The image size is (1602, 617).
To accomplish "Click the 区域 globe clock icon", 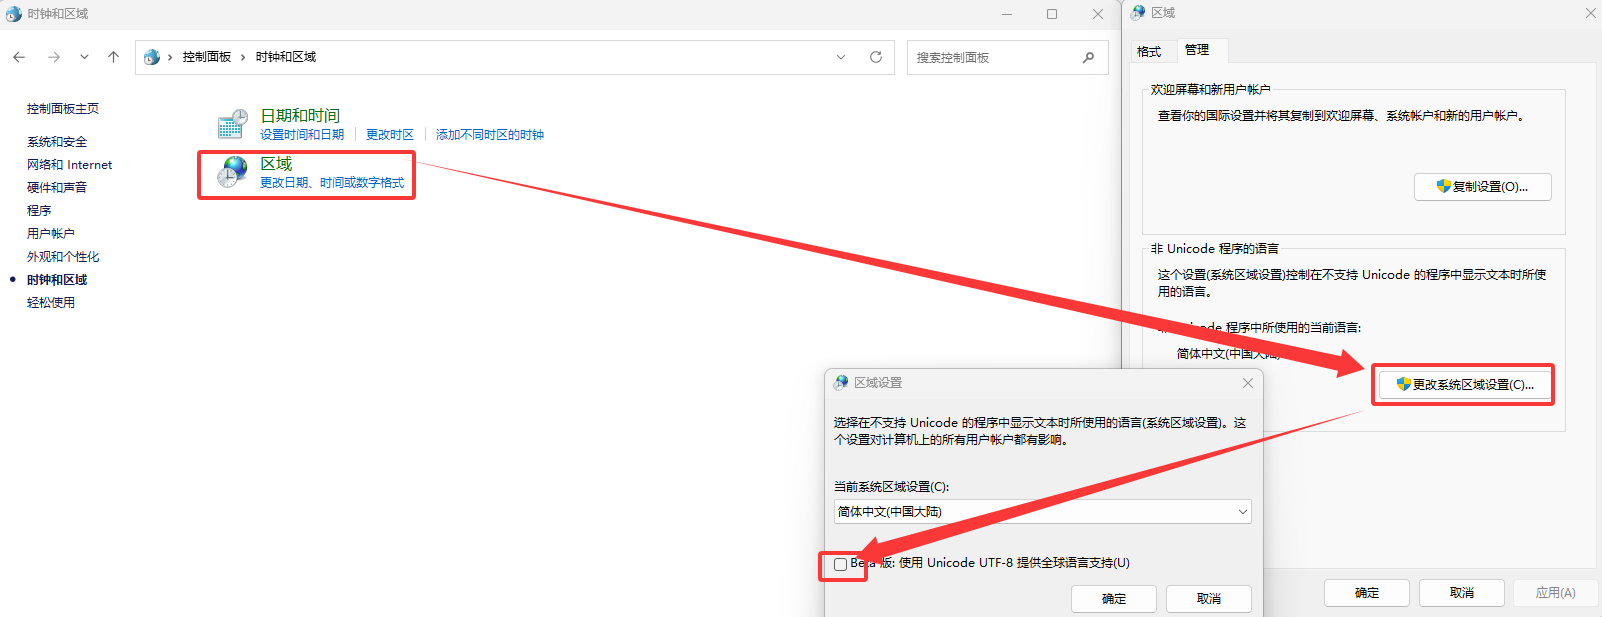I will (232, 172).
